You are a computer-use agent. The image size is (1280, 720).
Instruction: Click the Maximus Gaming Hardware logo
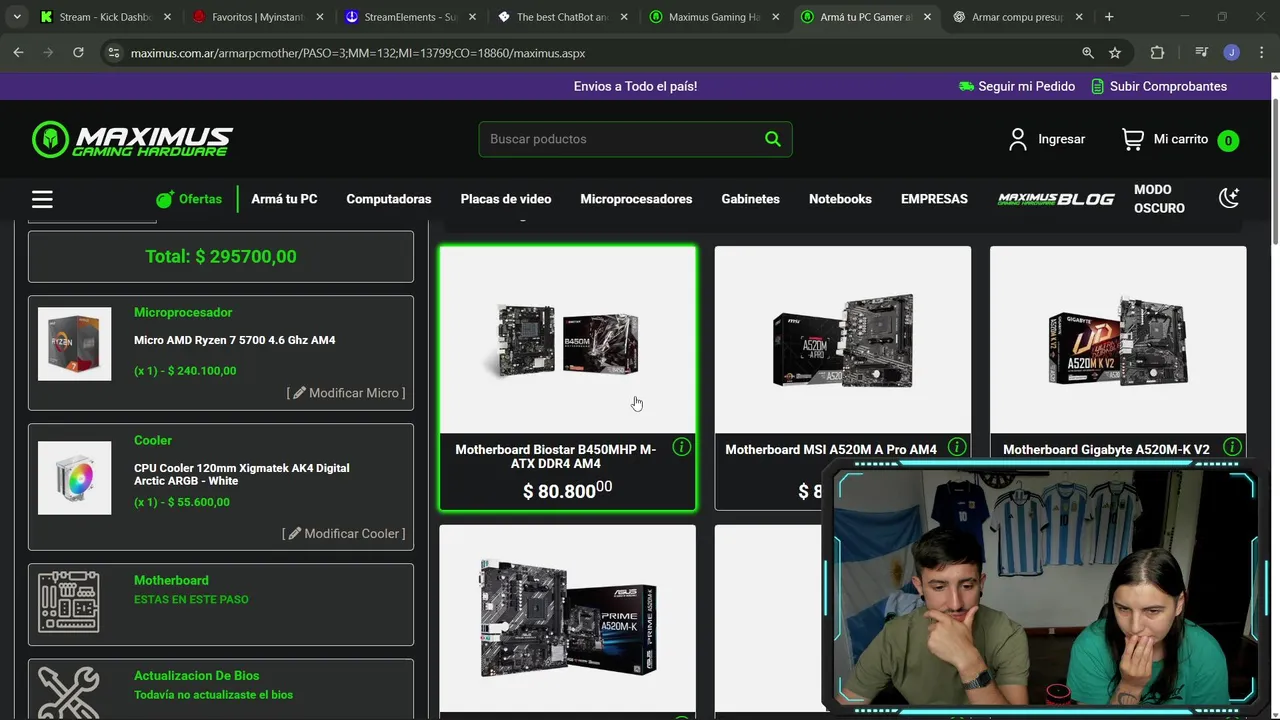[x=133, y=140]
